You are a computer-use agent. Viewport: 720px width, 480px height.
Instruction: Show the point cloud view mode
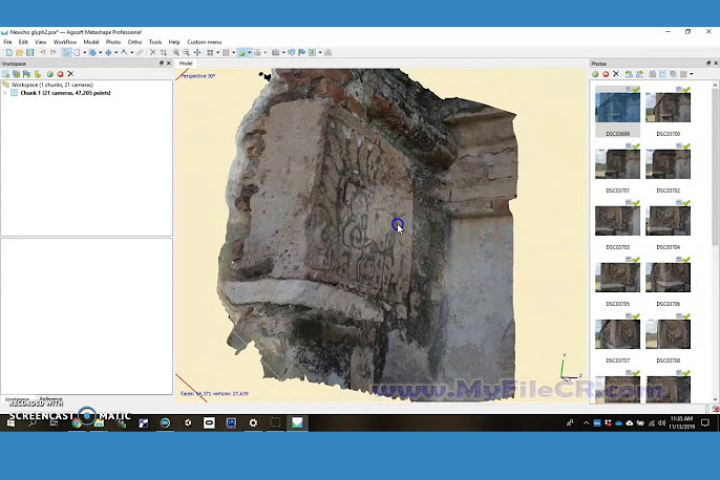pos(210,53)
